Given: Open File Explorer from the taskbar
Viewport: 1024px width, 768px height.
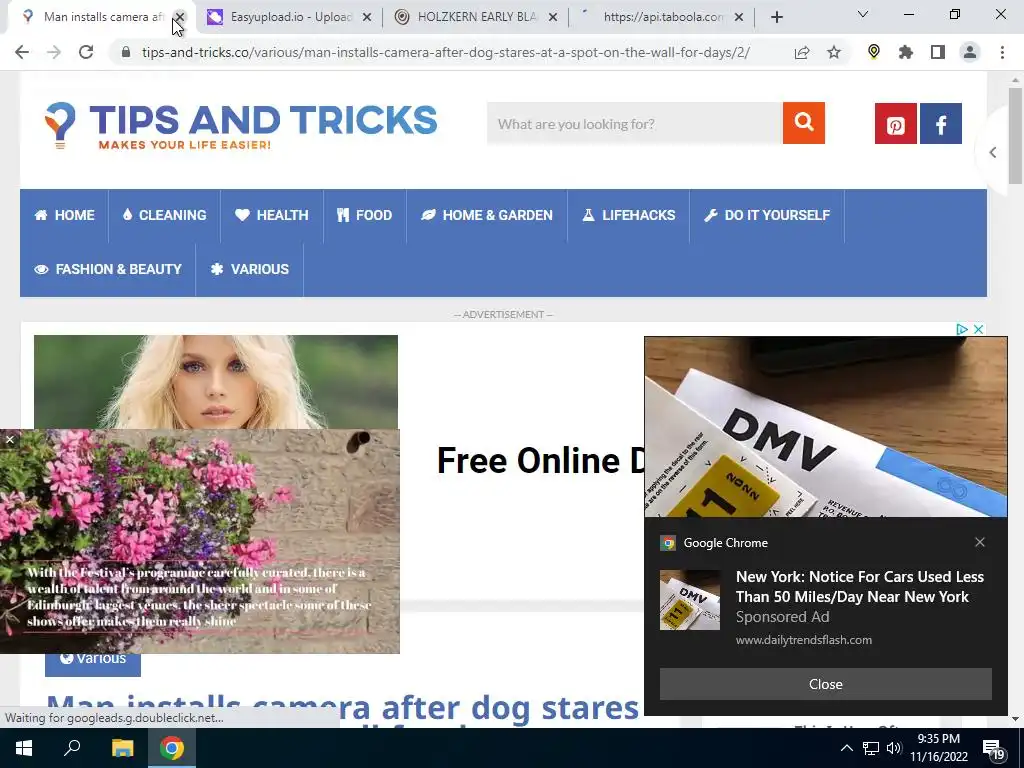Looking at the screenshot, I should (122, 748).
